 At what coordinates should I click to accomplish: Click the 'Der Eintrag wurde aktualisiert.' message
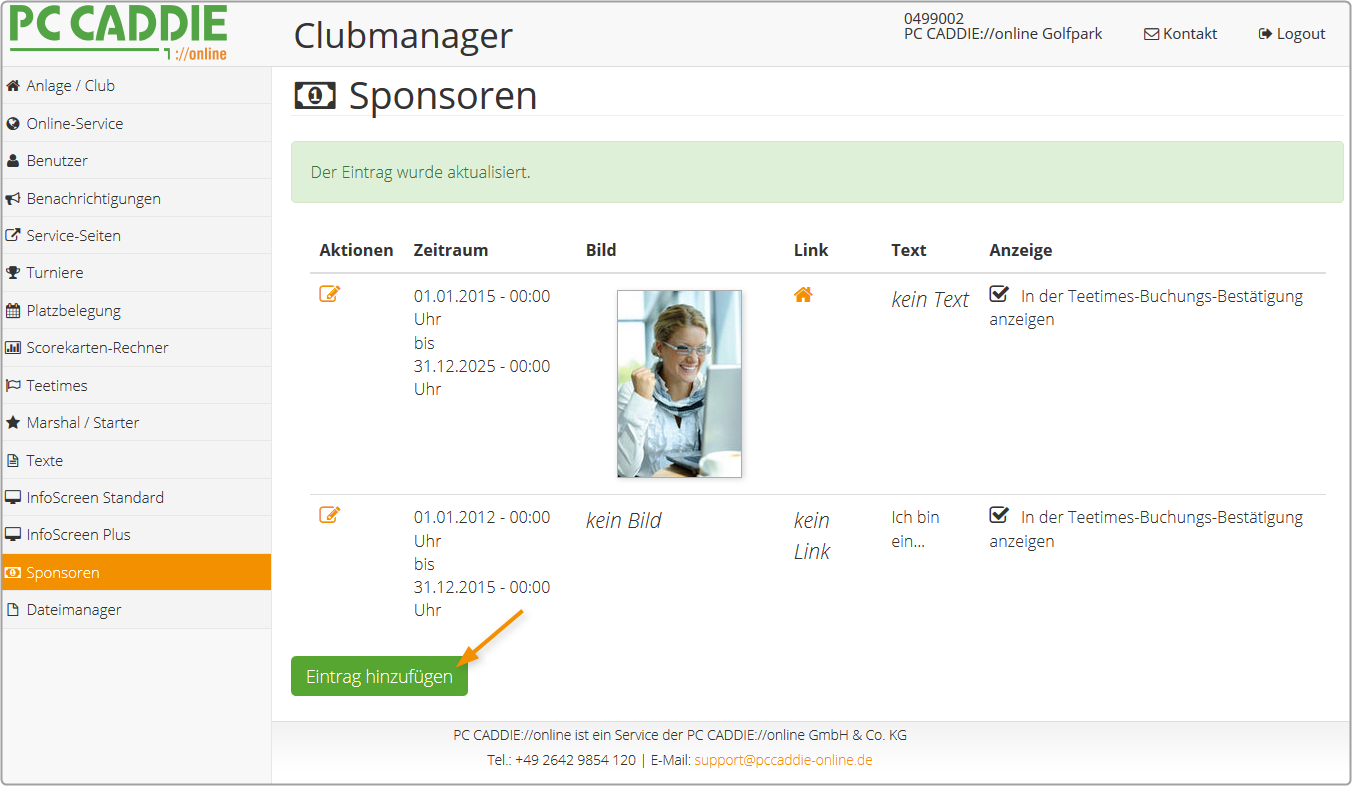coord(421,172)
